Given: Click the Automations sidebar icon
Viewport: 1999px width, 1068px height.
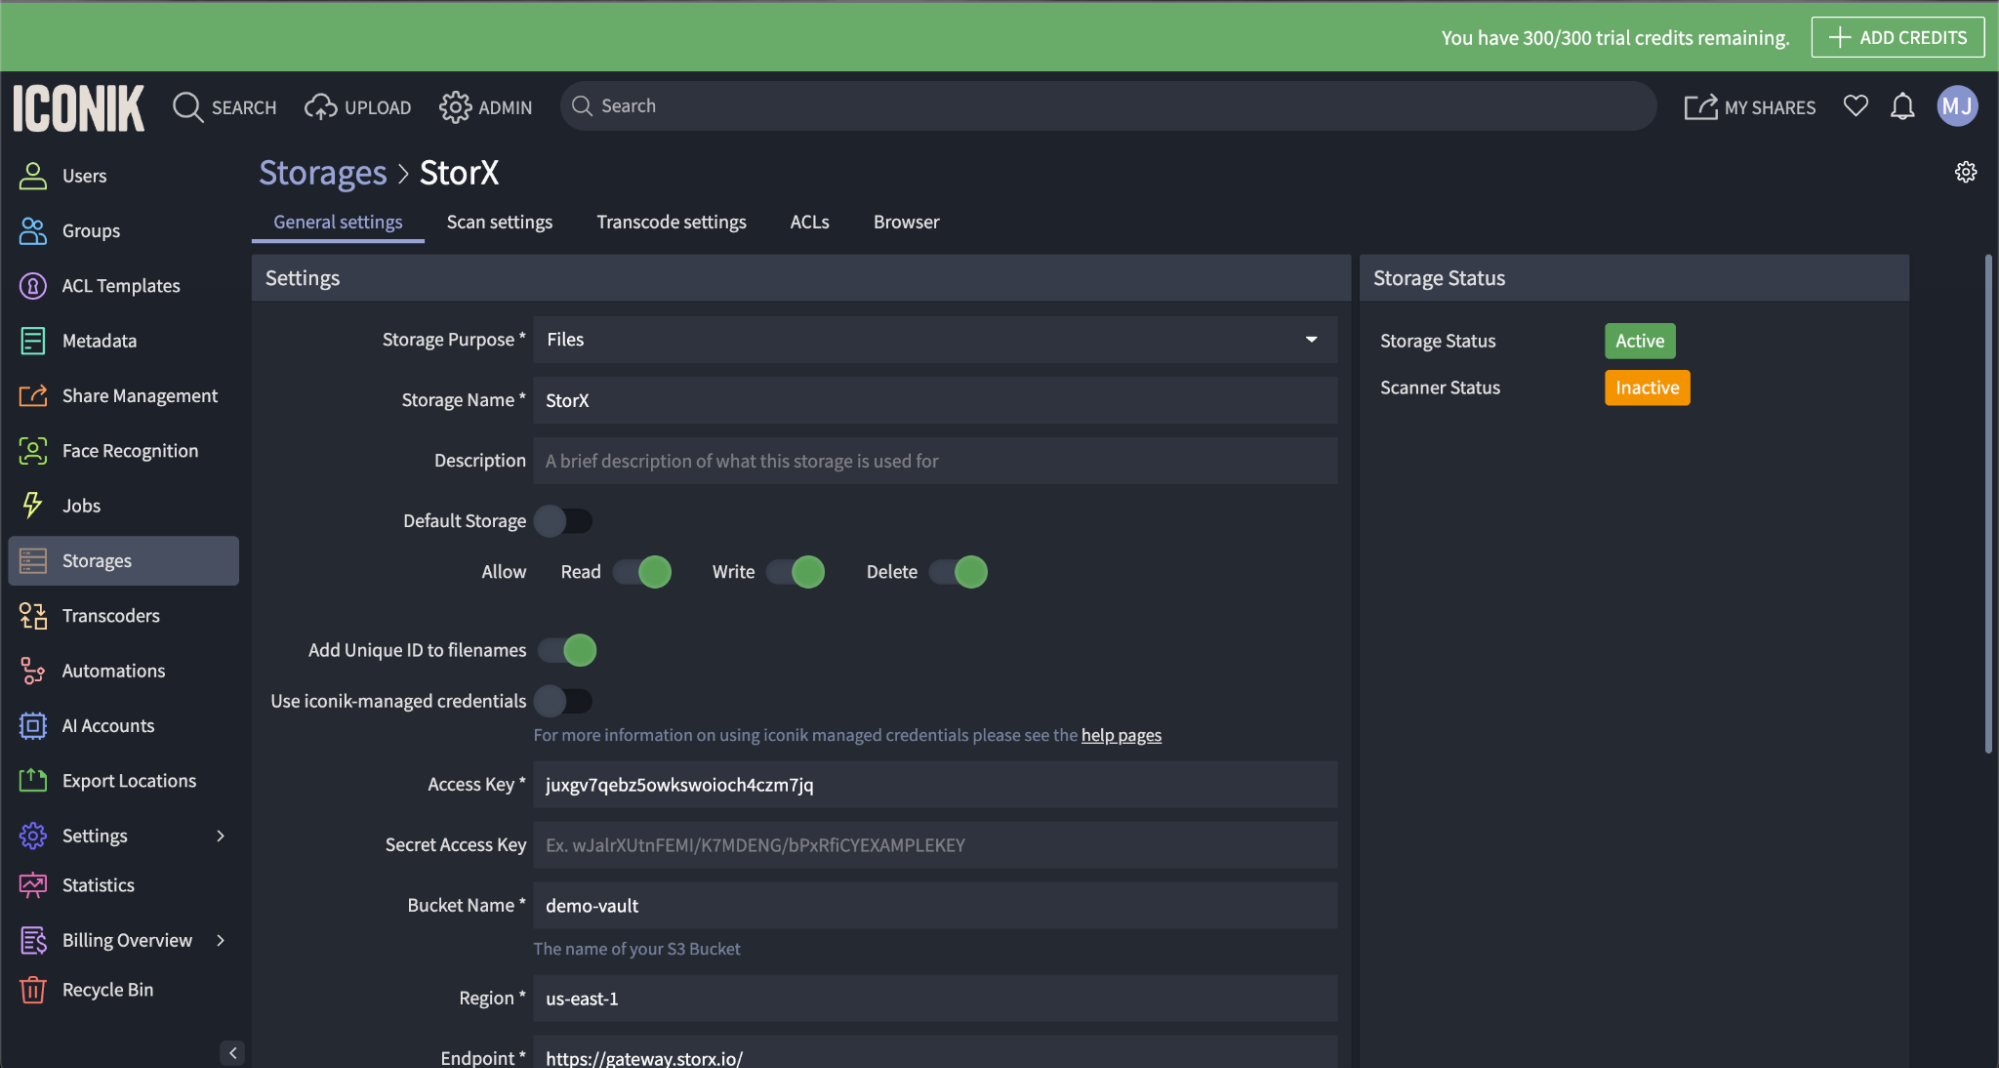Looking at the screenshot, I should (33, 671).
